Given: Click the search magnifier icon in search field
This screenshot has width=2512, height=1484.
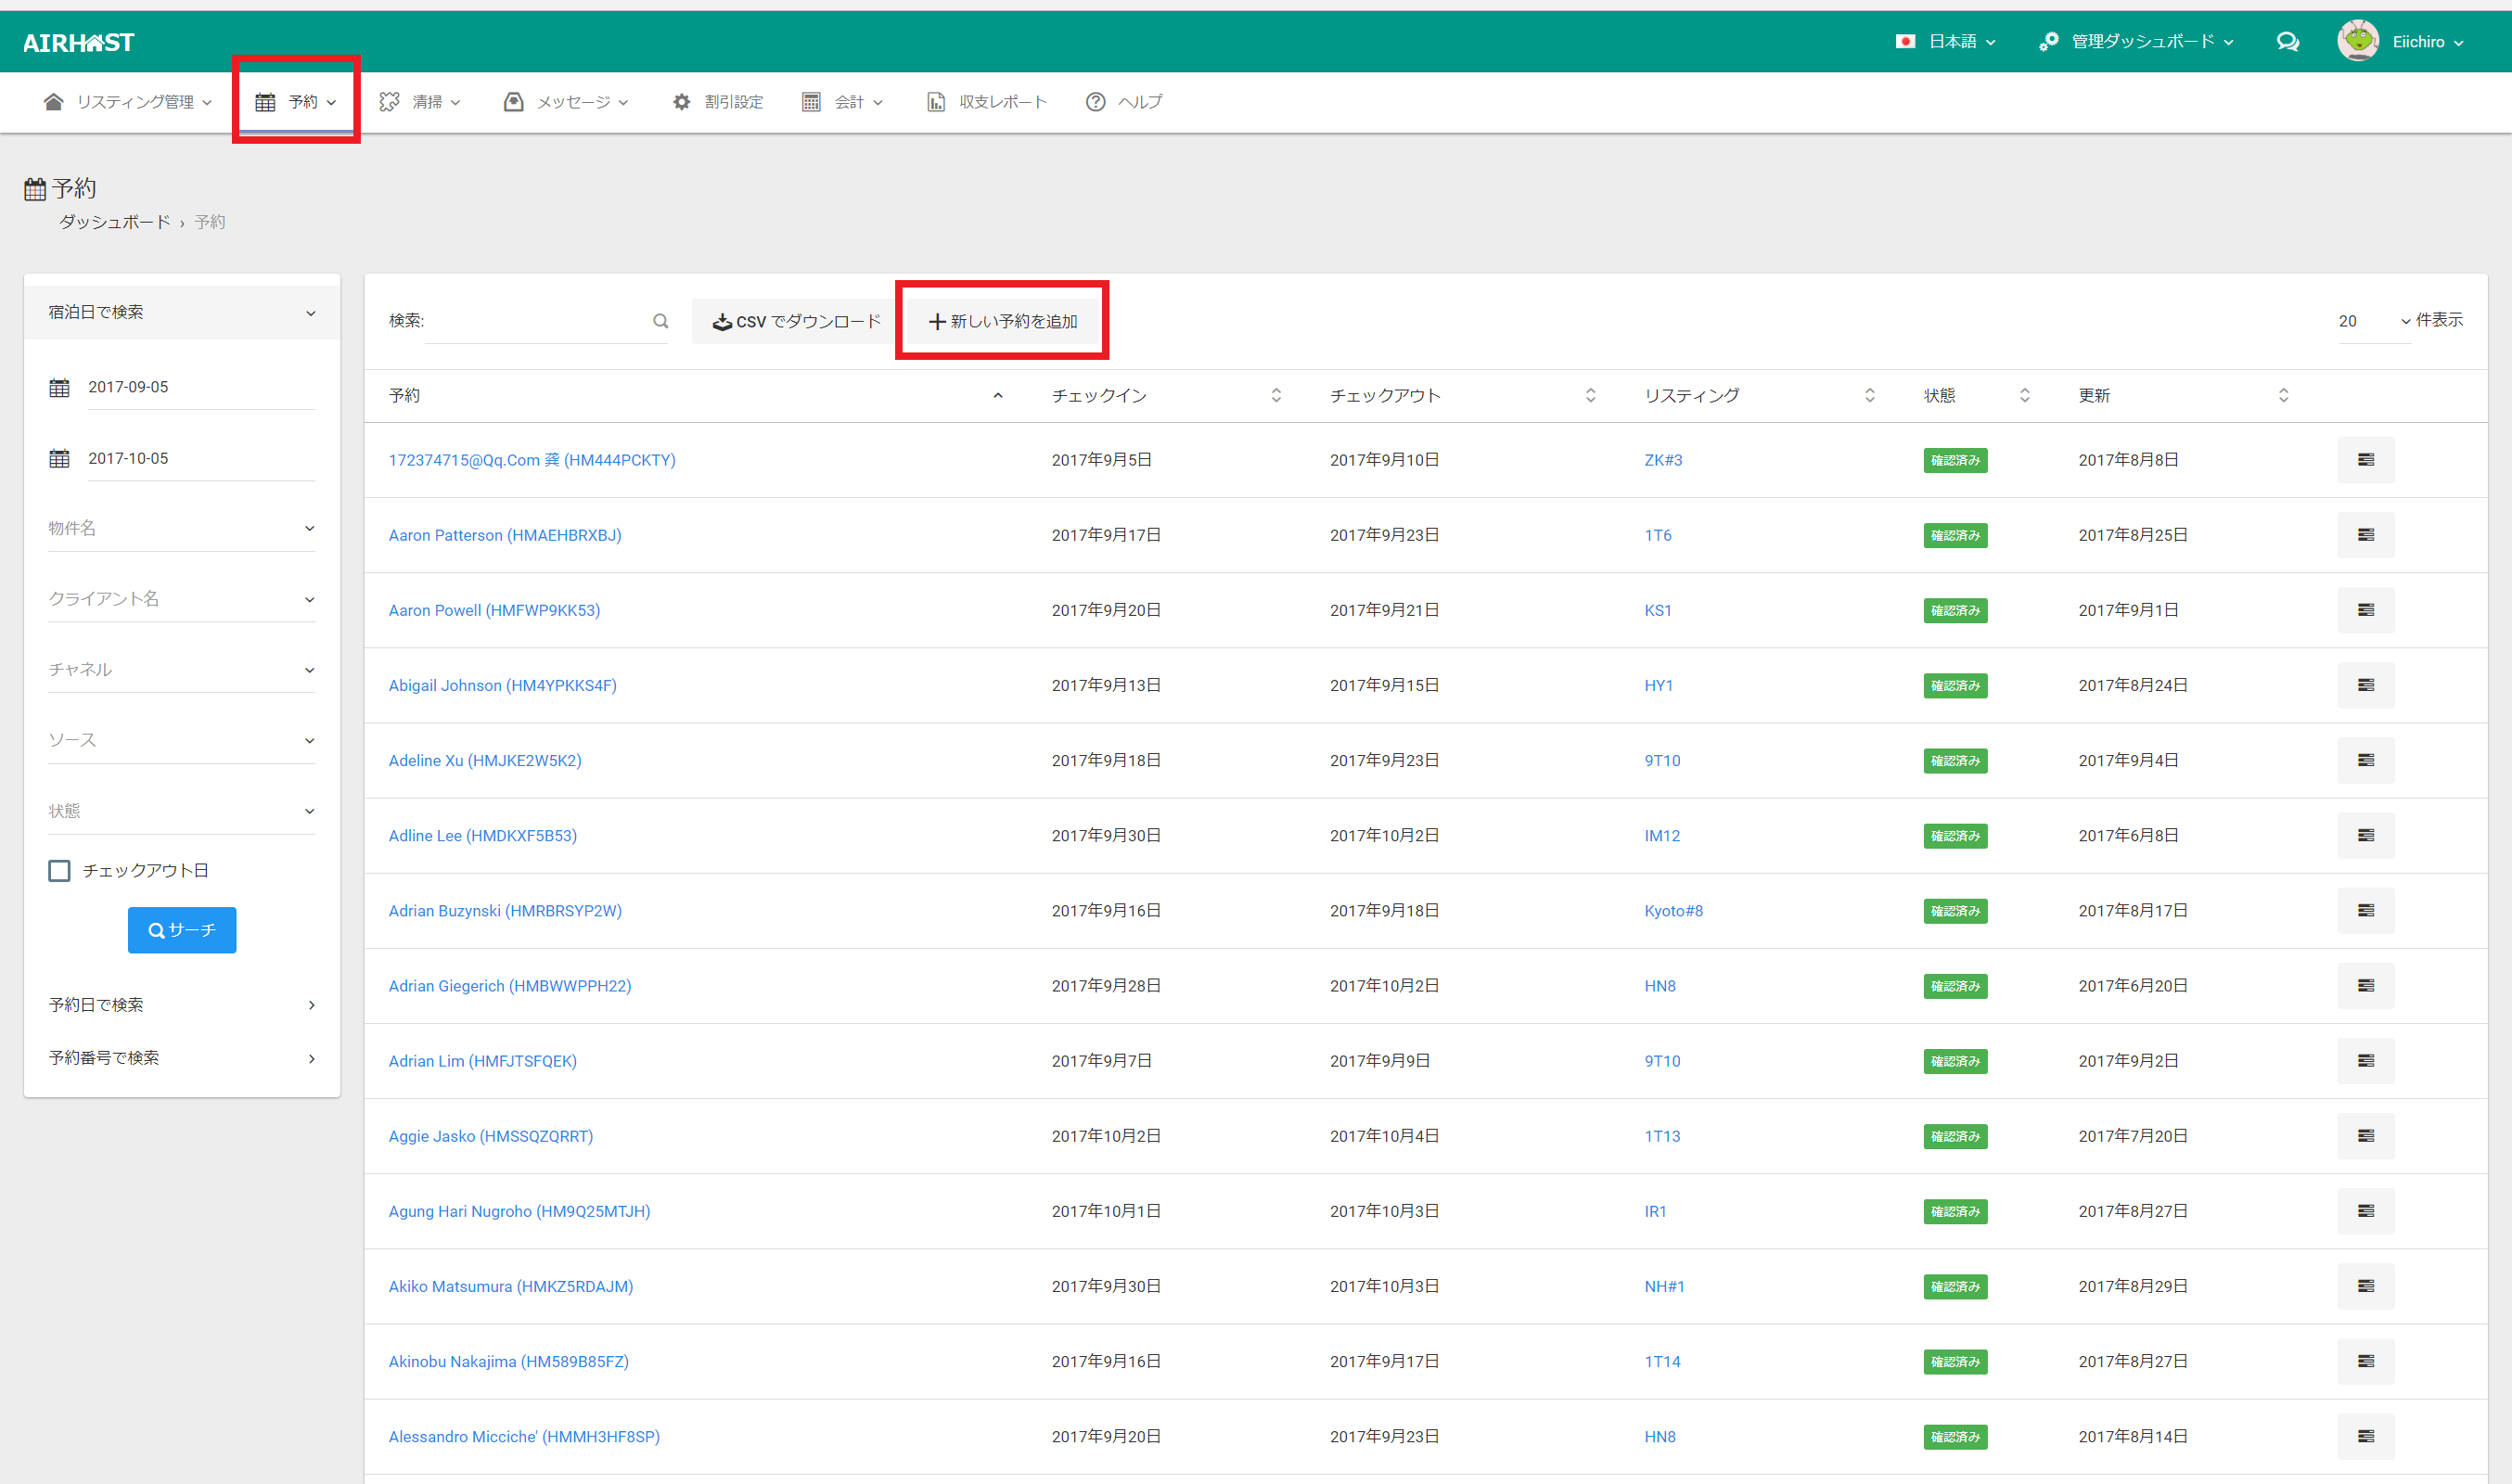Looking at the screenshot, I should click(660, 321).
